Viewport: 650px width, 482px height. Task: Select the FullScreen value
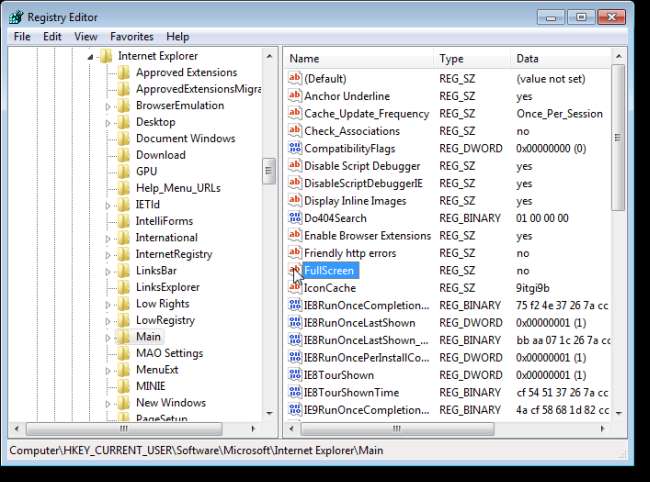pos(329,270)
